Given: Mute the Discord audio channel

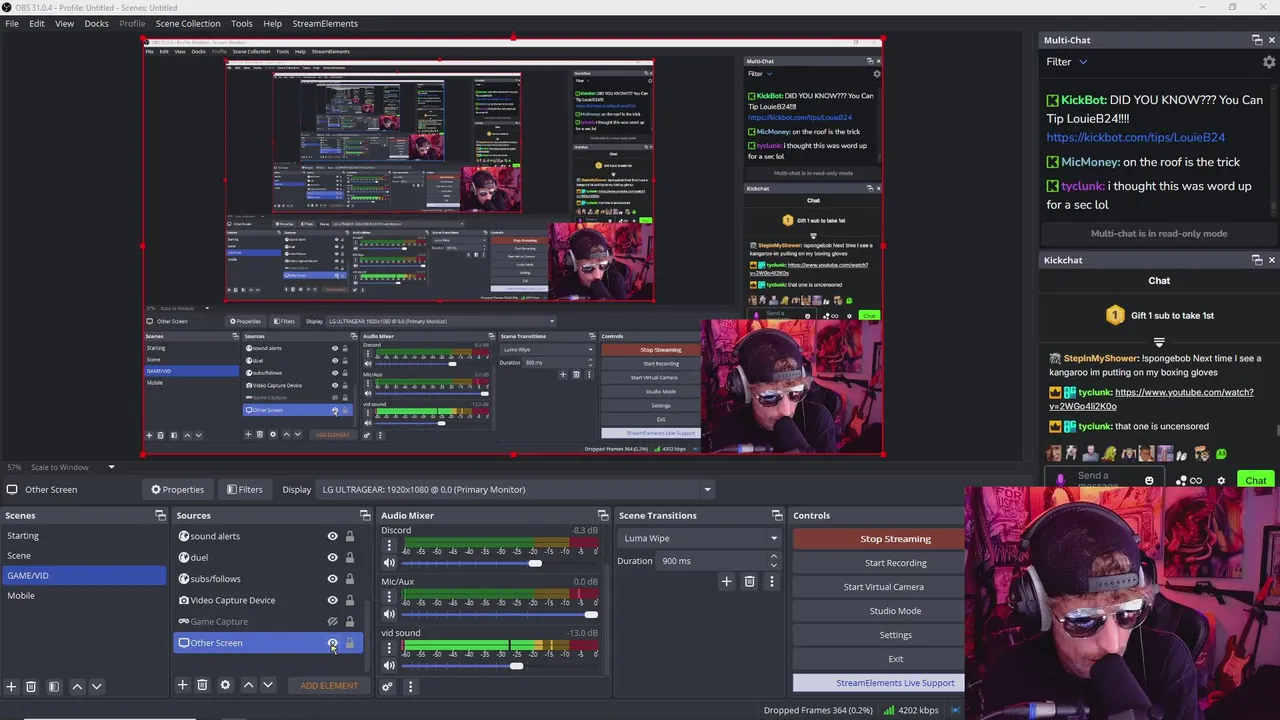Looking at the screenshot, I should [389, 563].
